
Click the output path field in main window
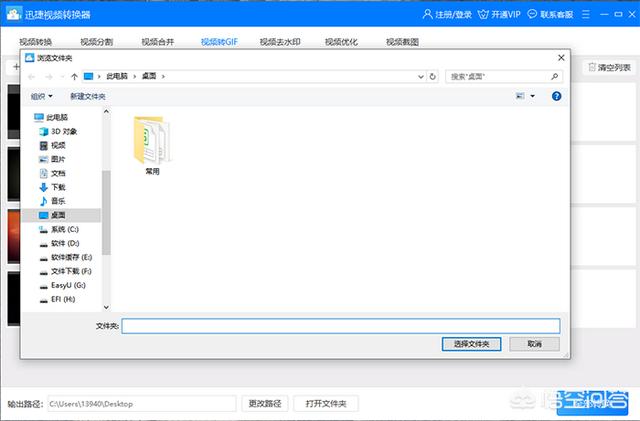tap(142, 404)
